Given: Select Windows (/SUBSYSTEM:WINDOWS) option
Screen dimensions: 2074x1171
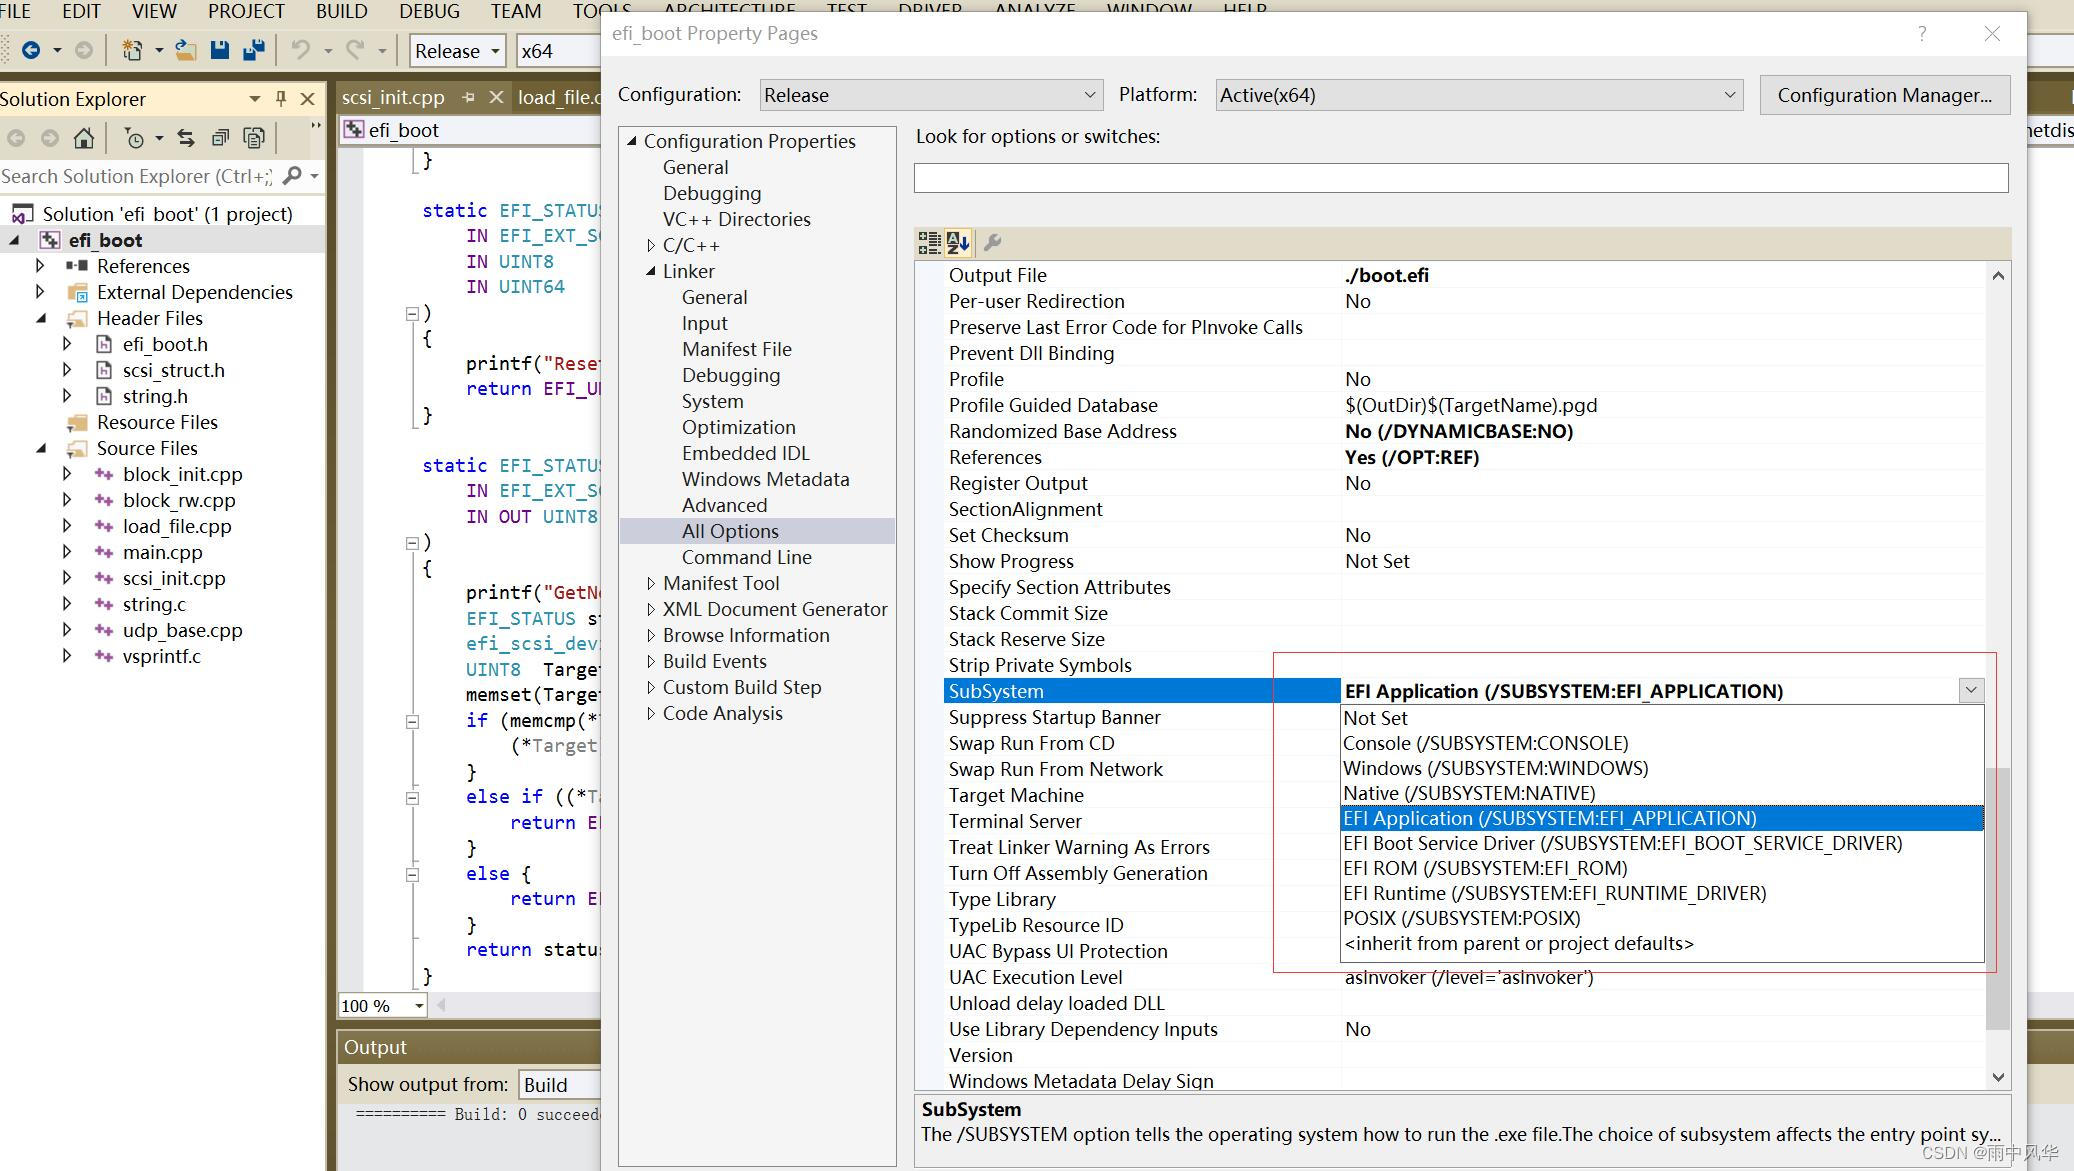Looking at the screenshot, I should (x=1661, y=768).
